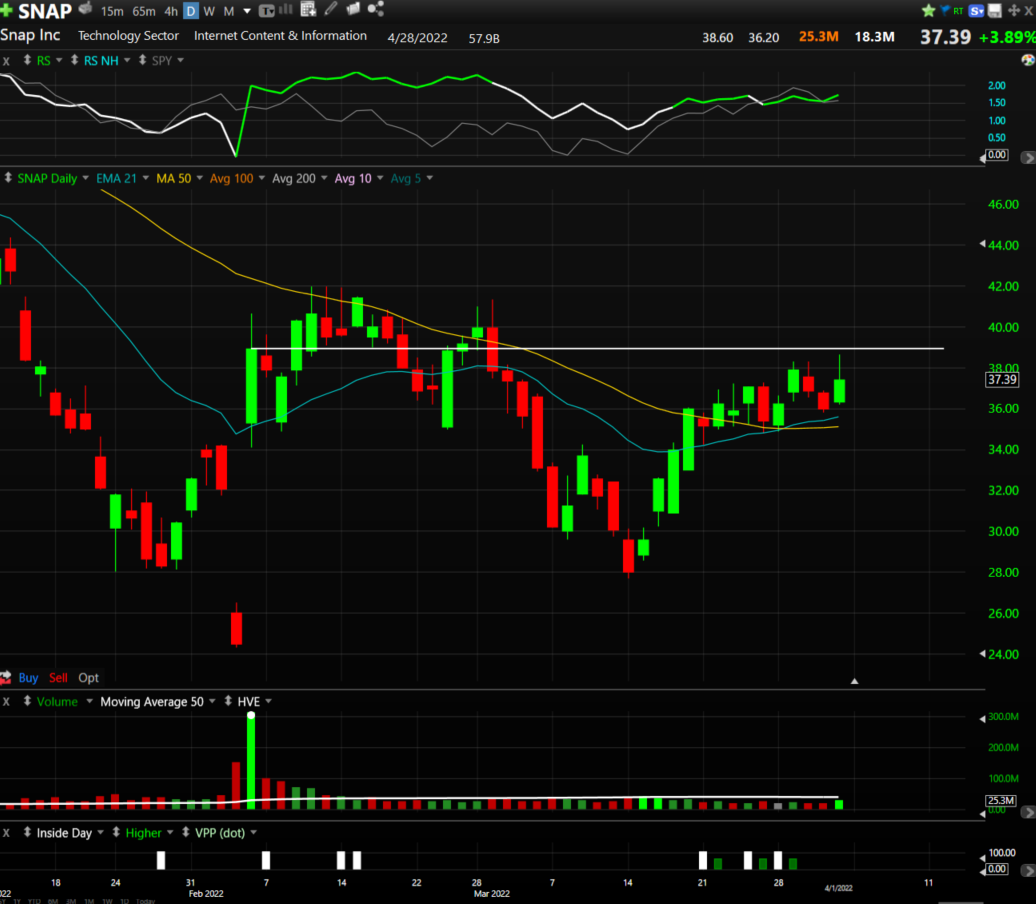Viewport: 1036px width, 904px height.
Task: Select the D daily timeframe
Action: 191,11
